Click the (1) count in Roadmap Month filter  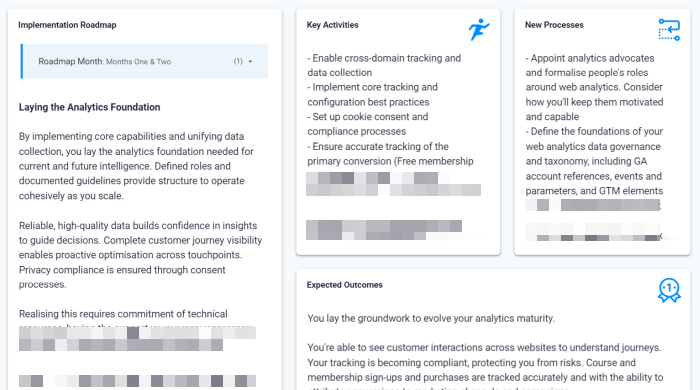click(238, 62)
